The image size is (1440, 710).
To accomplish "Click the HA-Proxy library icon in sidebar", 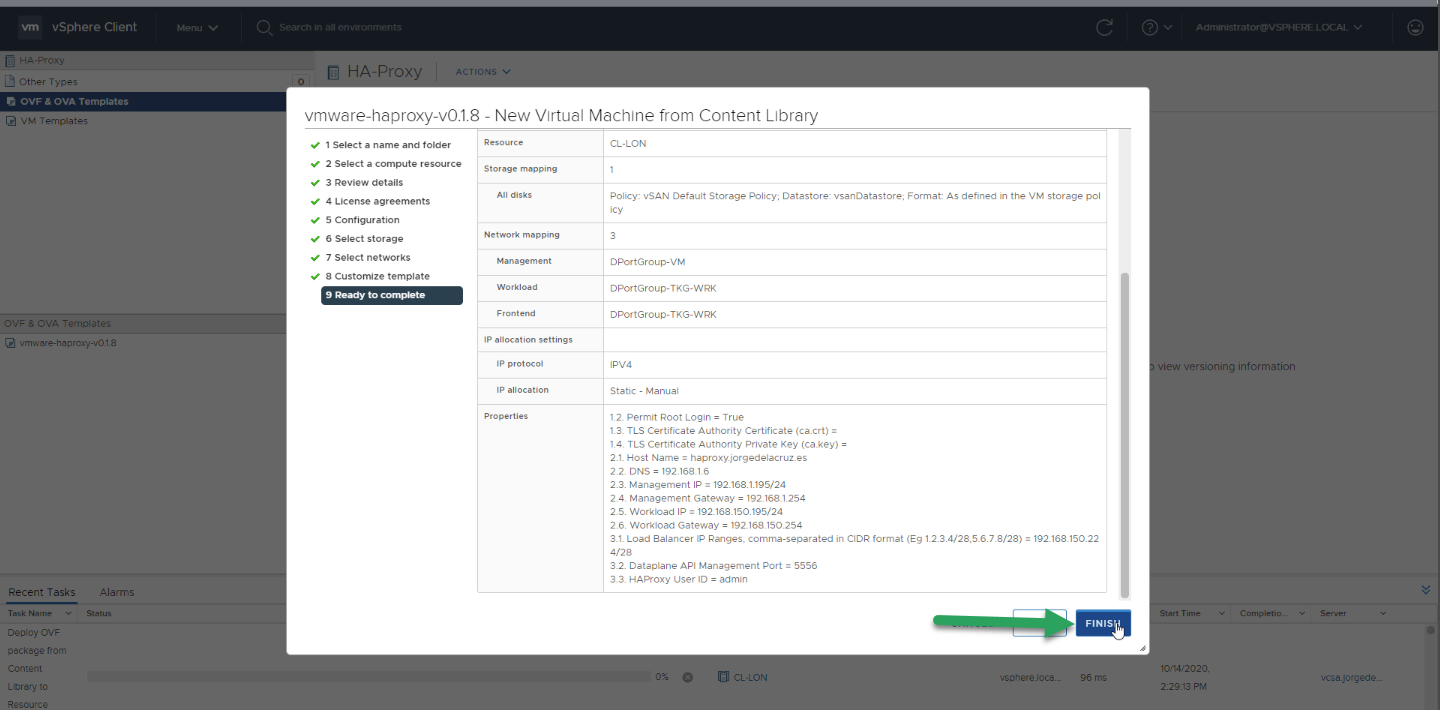I will [10, 60].
